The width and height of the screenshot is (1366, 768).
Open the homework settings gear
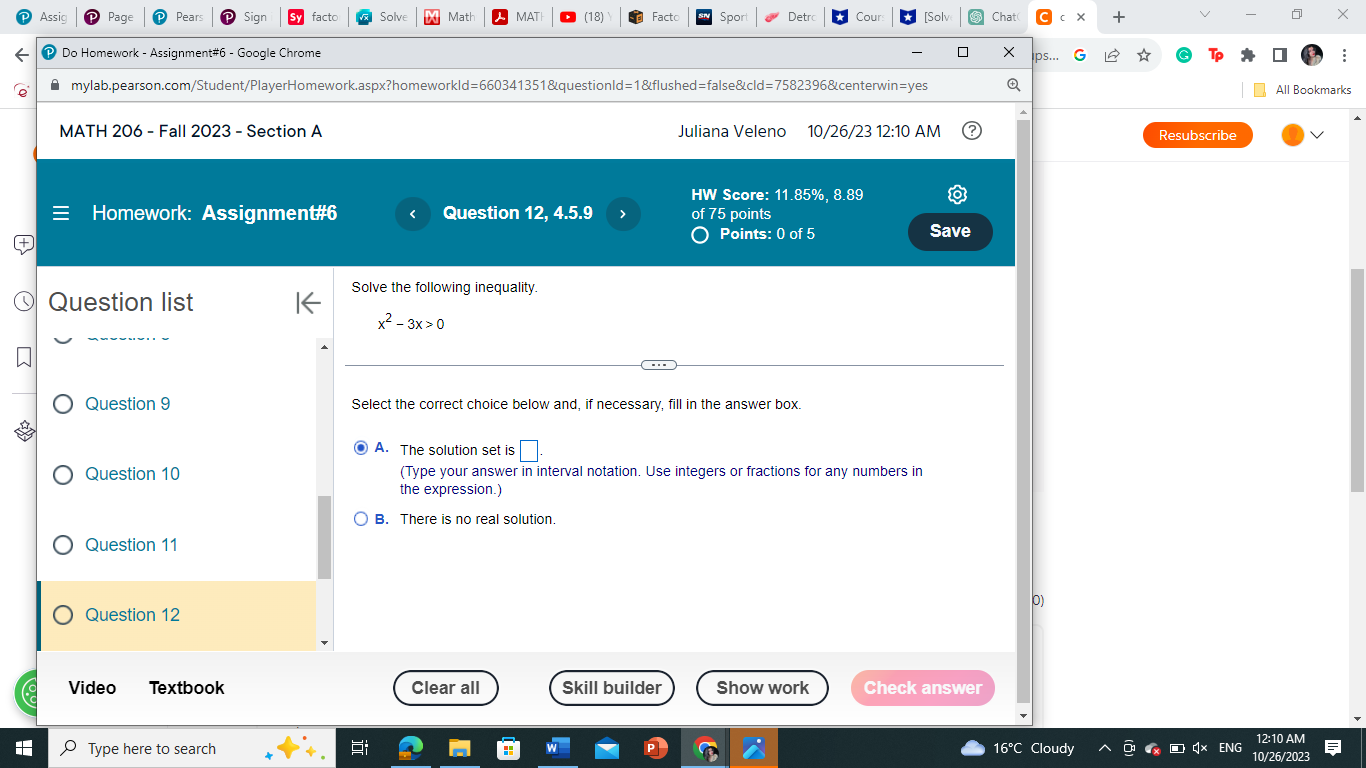click(x=957, y=194)
